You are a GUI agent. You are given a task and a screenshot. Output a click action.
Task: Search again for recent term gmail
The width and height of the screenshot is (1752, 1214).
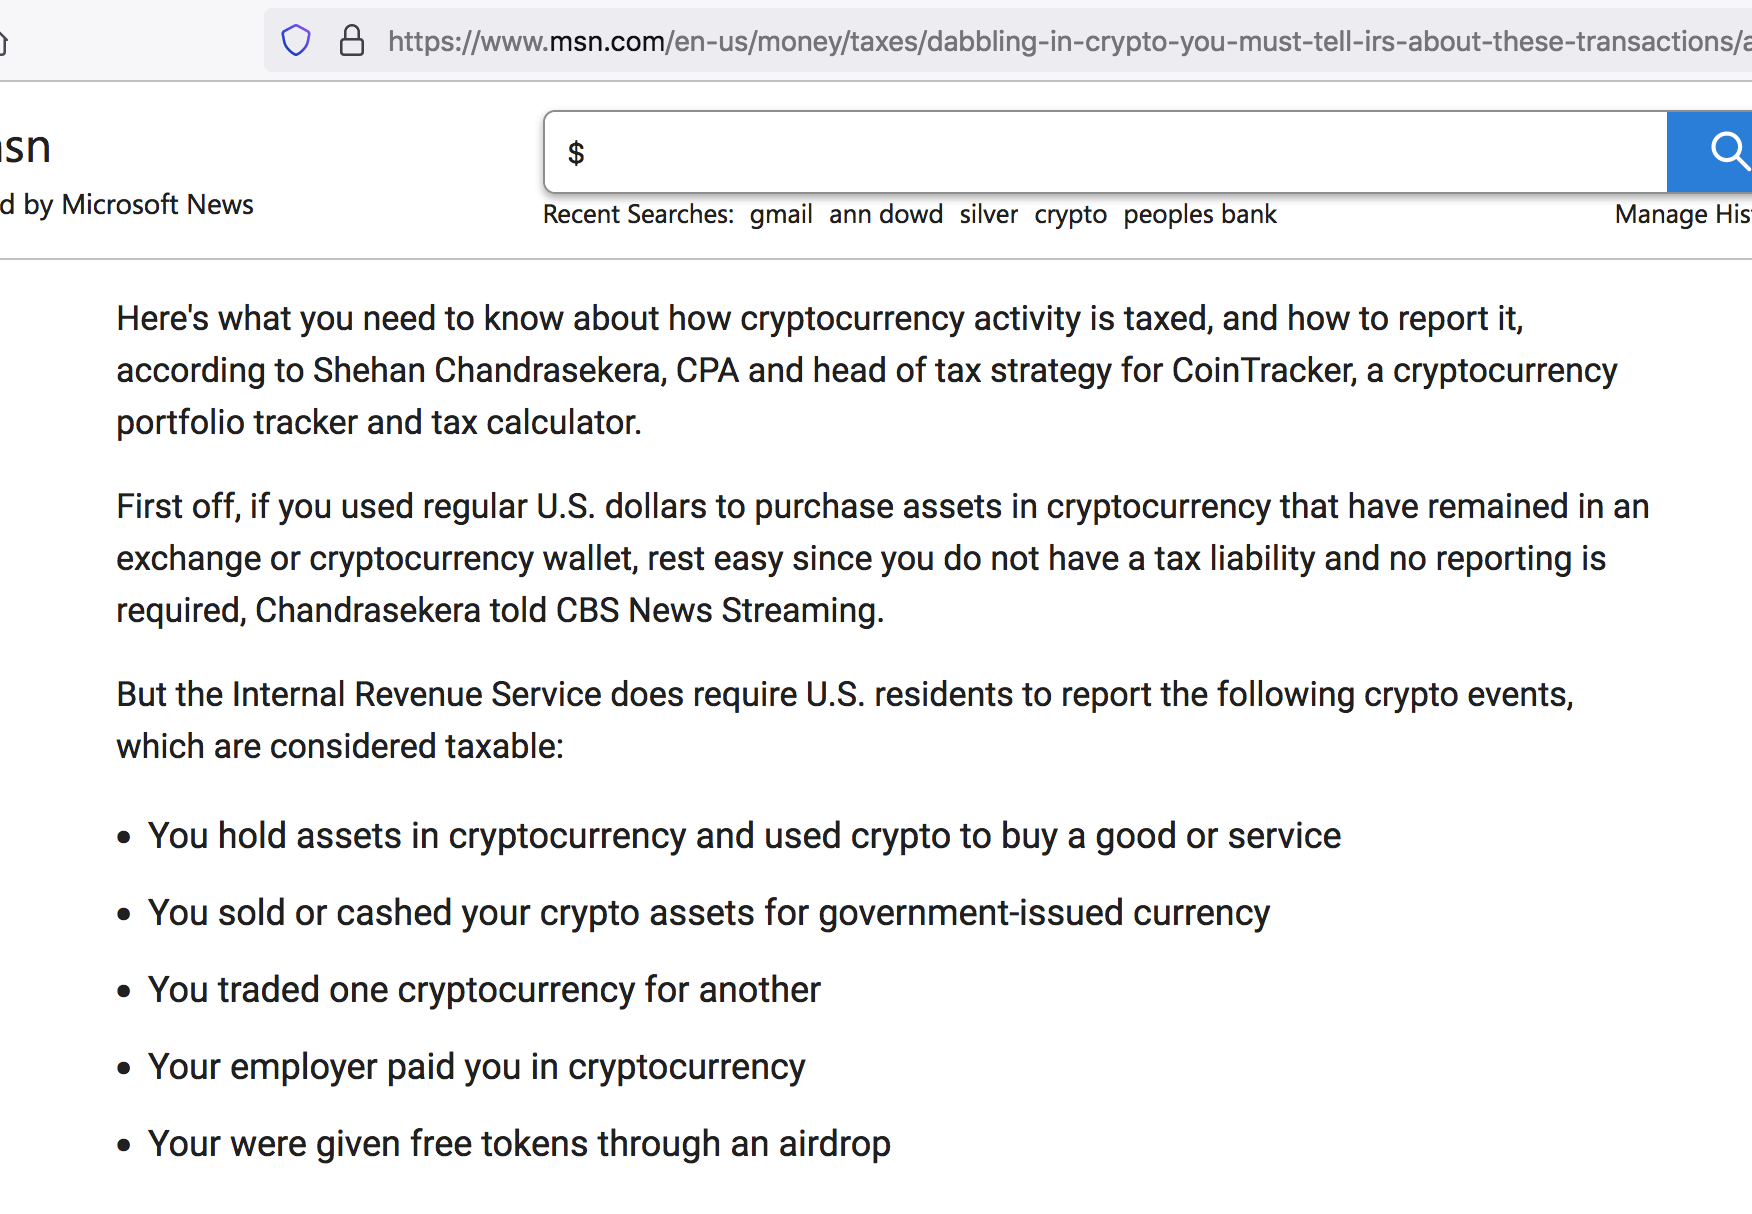tap(781, 215)
